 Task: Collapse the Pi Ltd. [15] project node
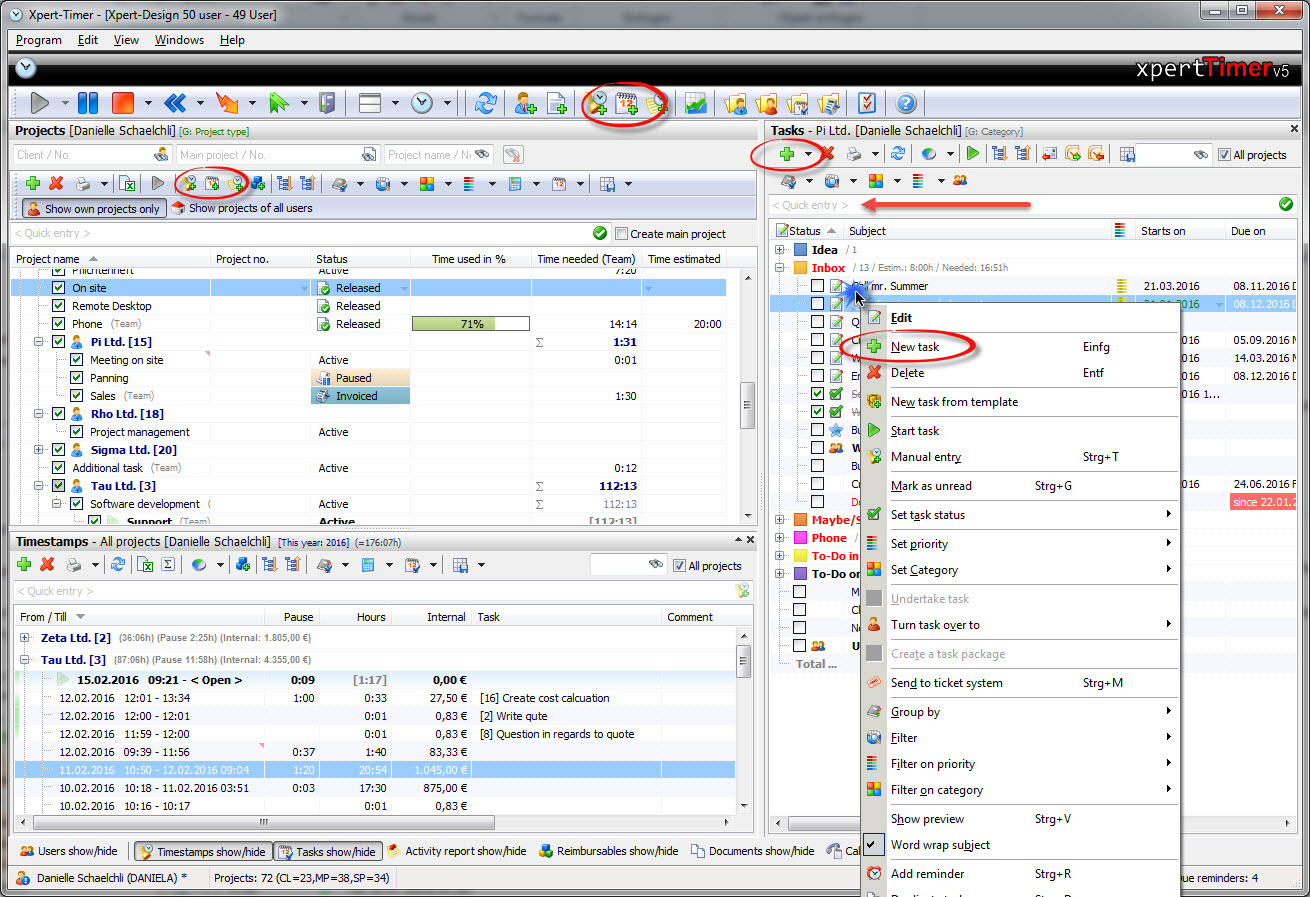[41, 342]
